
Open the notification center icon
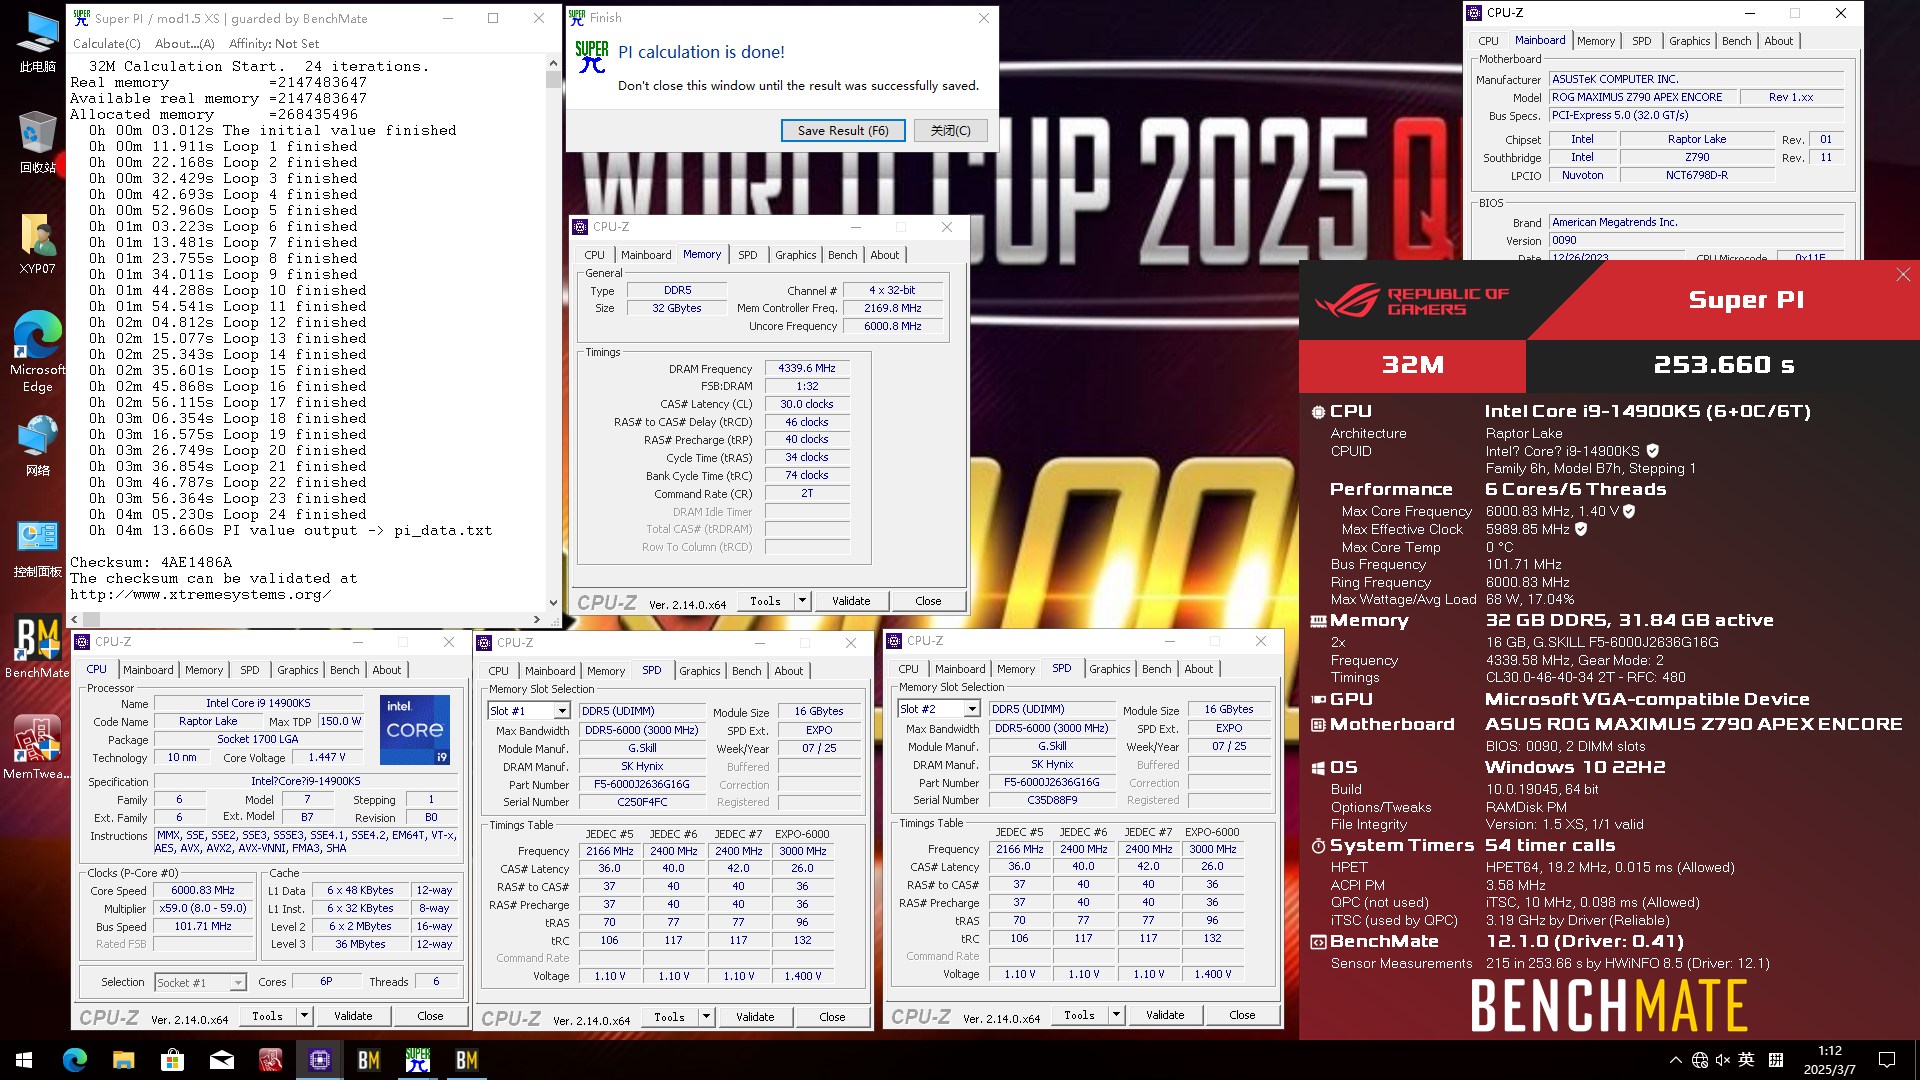(x=1887, y=1060)
